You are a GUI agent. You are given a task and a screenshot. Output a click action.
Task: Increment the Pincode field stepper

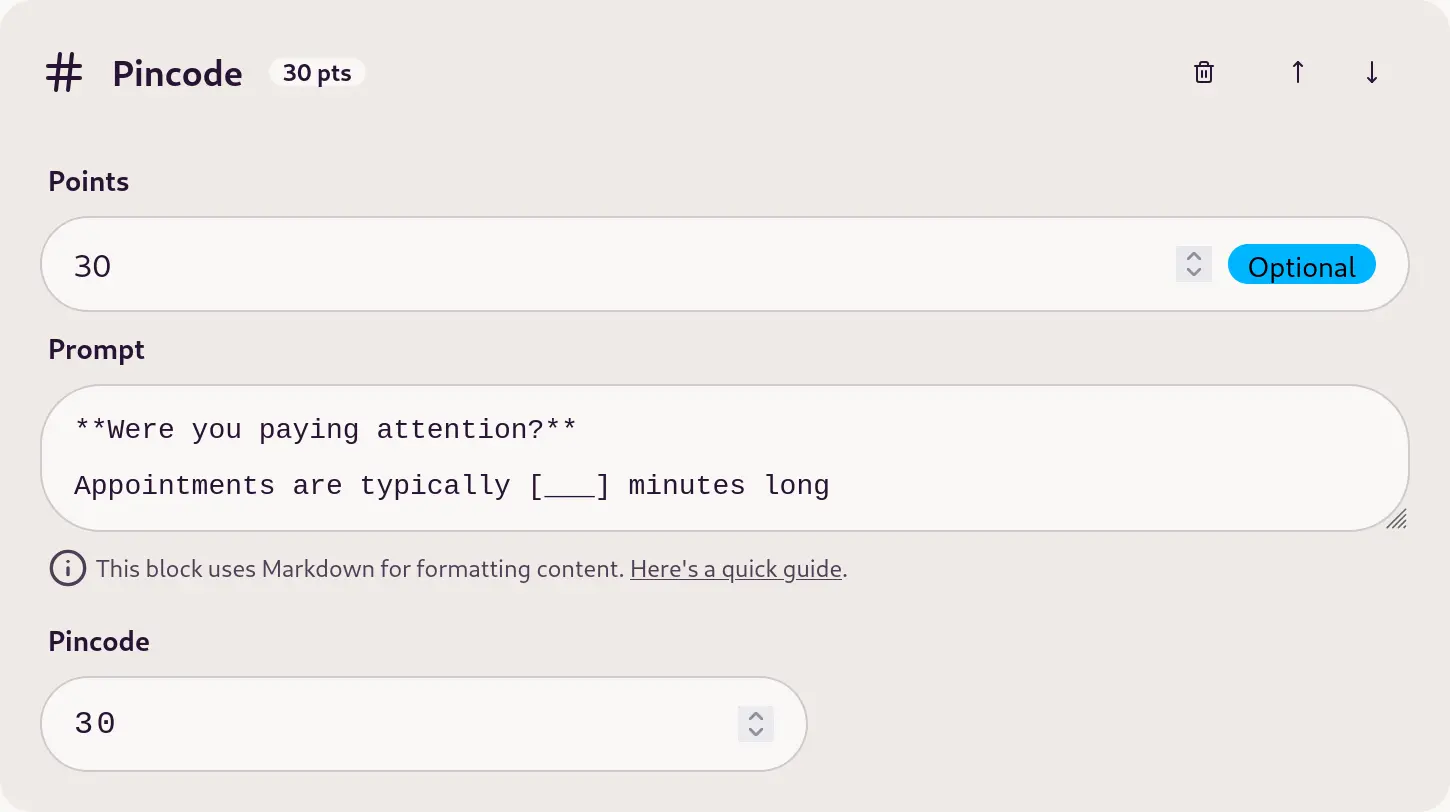tap(756, 716)
